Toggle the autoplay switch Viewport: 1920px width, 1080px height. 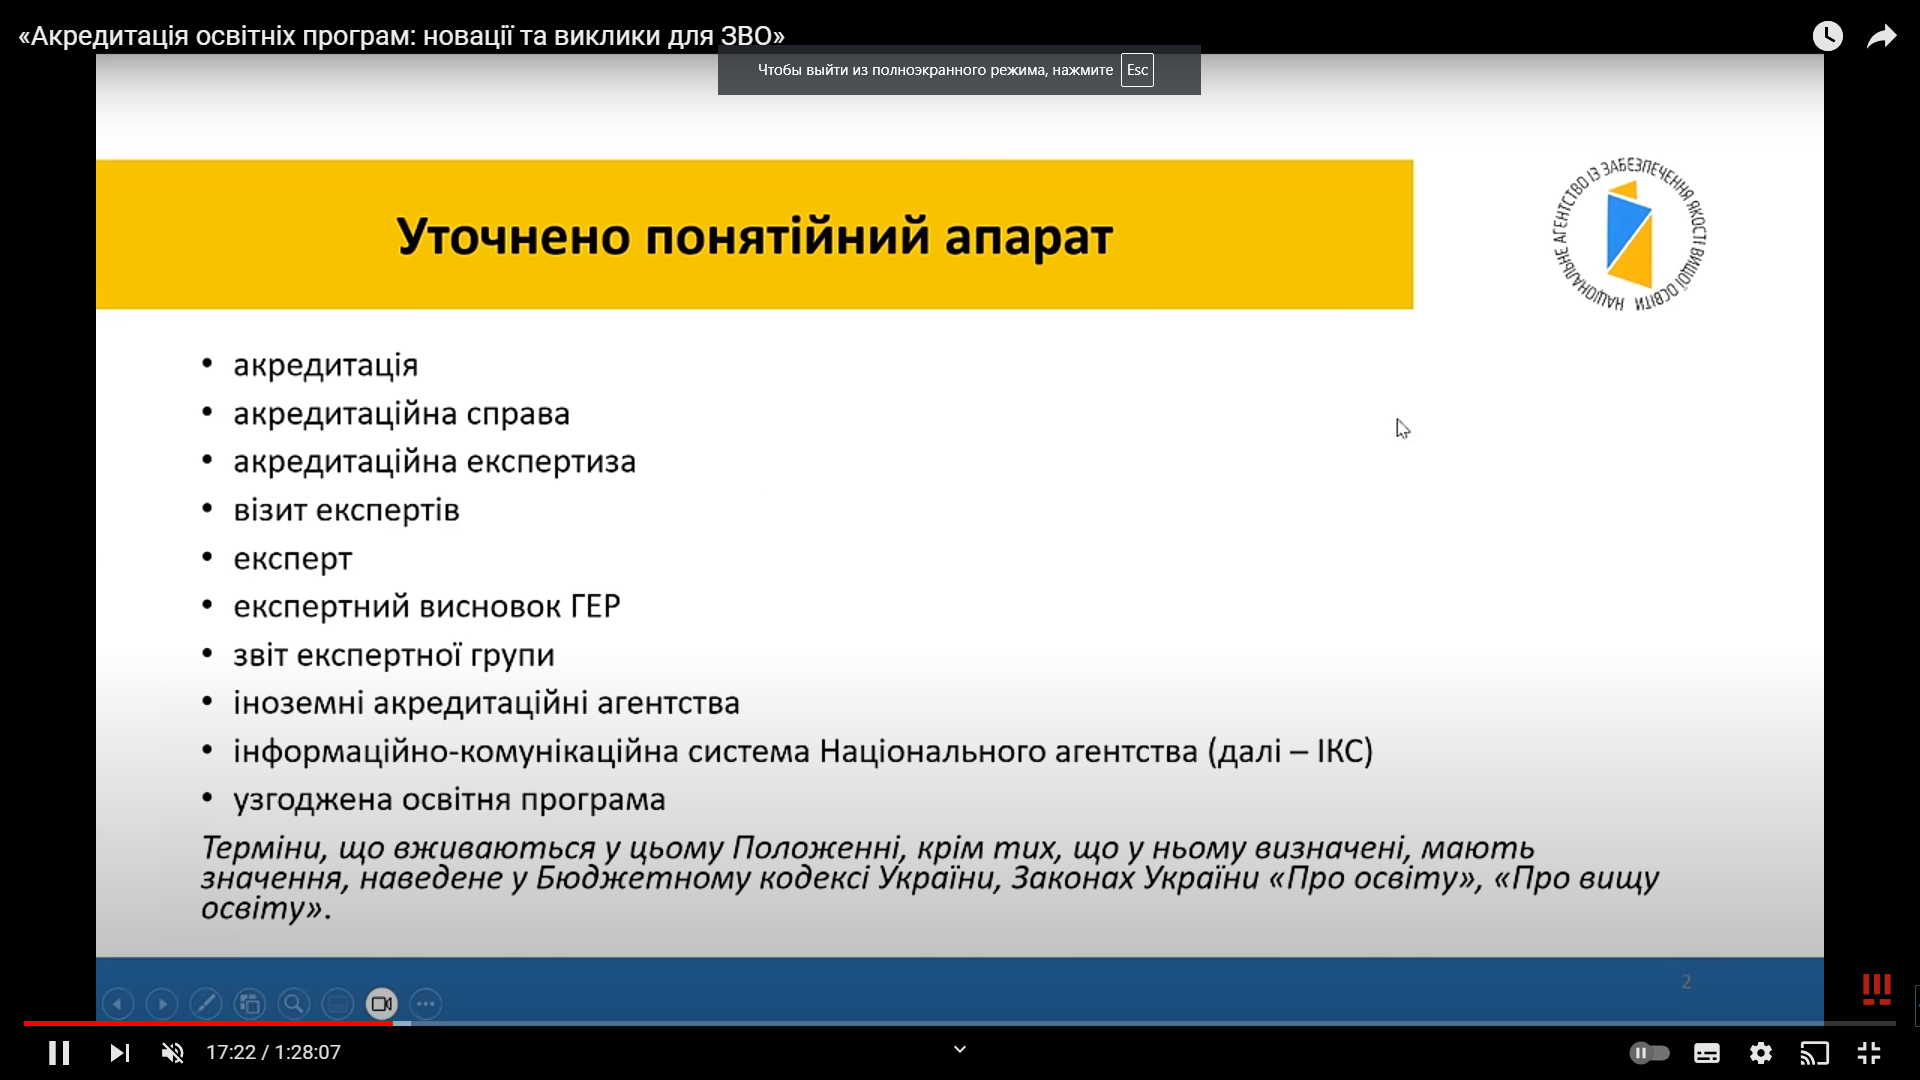coord(1649,1053)
